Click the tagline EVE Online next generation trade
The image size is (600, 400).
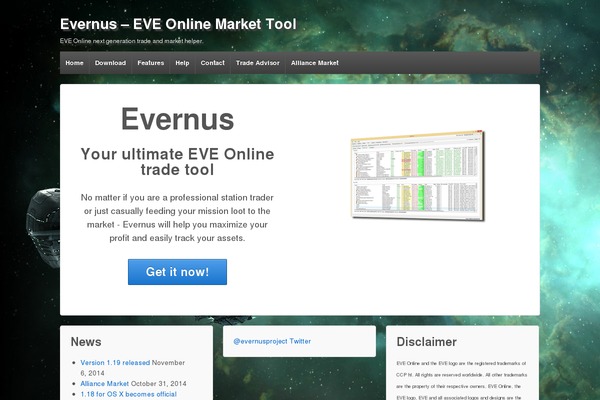[131, 41]
